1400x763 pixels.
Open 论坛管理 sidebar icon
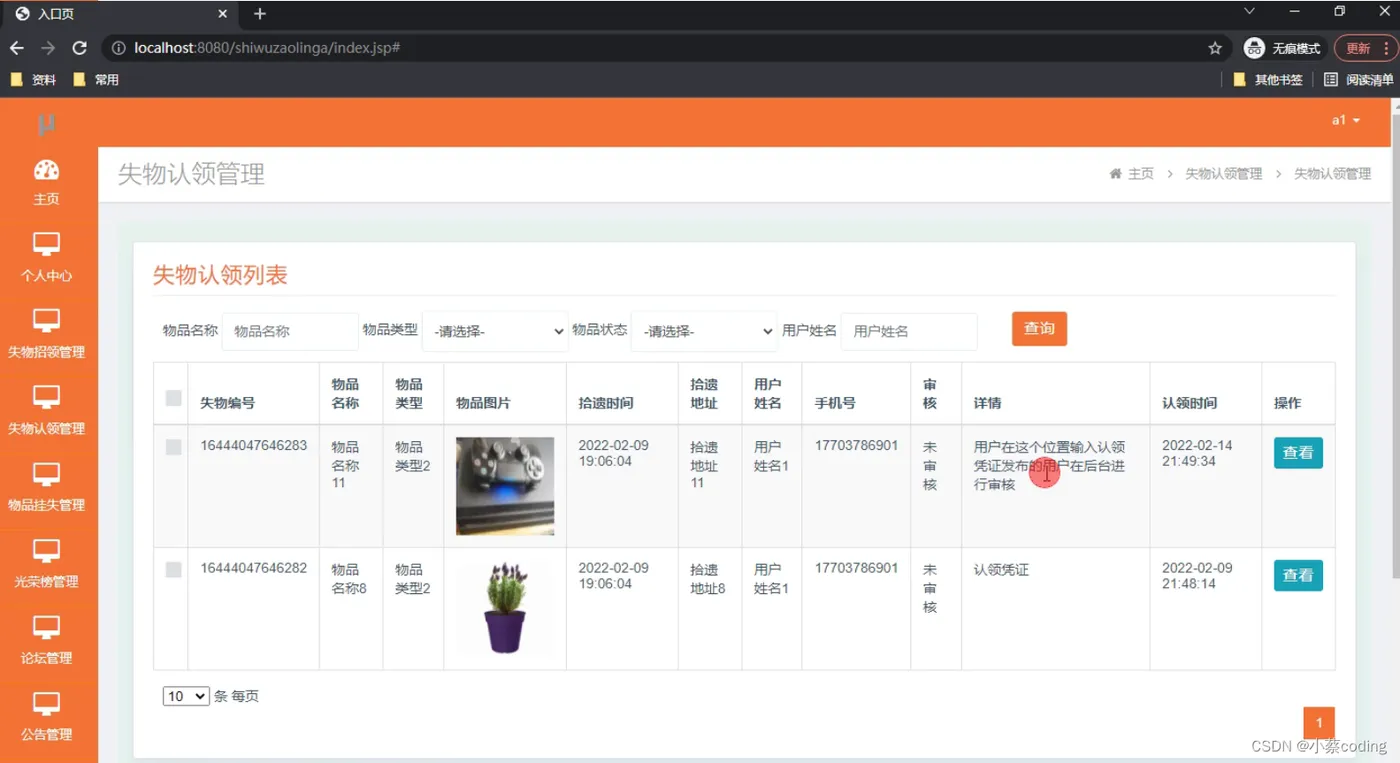pos(47,627)
